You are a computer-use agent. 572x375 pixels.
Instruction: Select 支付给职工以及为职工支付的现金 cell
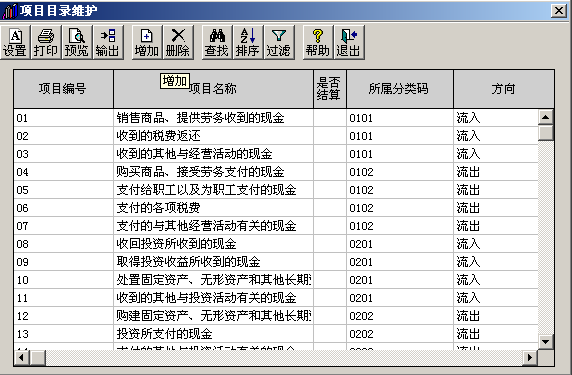pos(213,190)
